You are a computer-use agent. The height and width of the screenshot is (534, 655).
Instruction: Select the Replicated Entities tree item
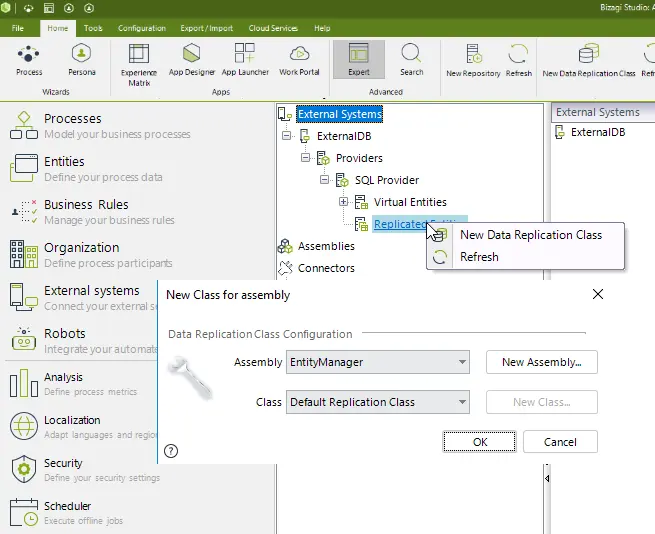tap(420, 224)
